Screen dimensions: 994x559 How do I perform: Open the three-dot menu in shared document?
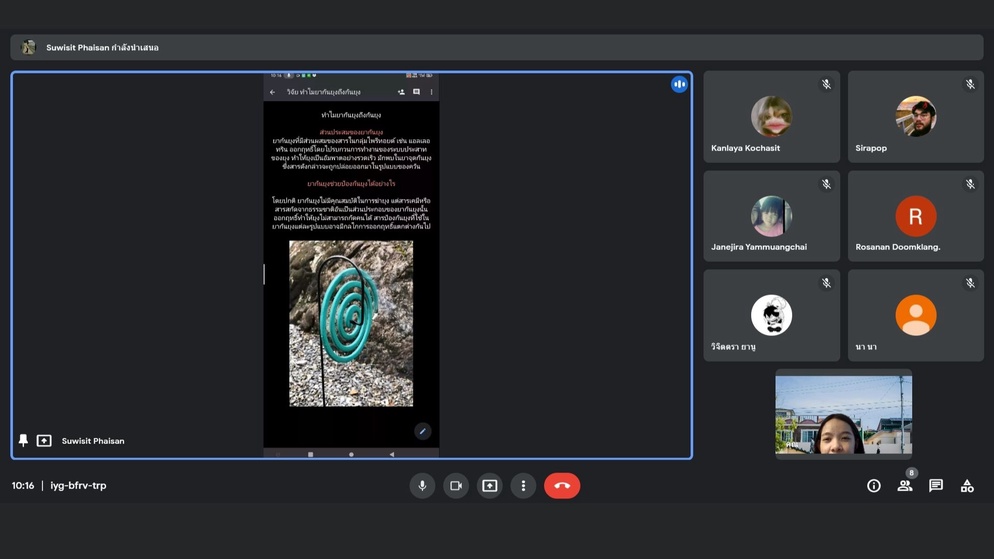point(432,92)
